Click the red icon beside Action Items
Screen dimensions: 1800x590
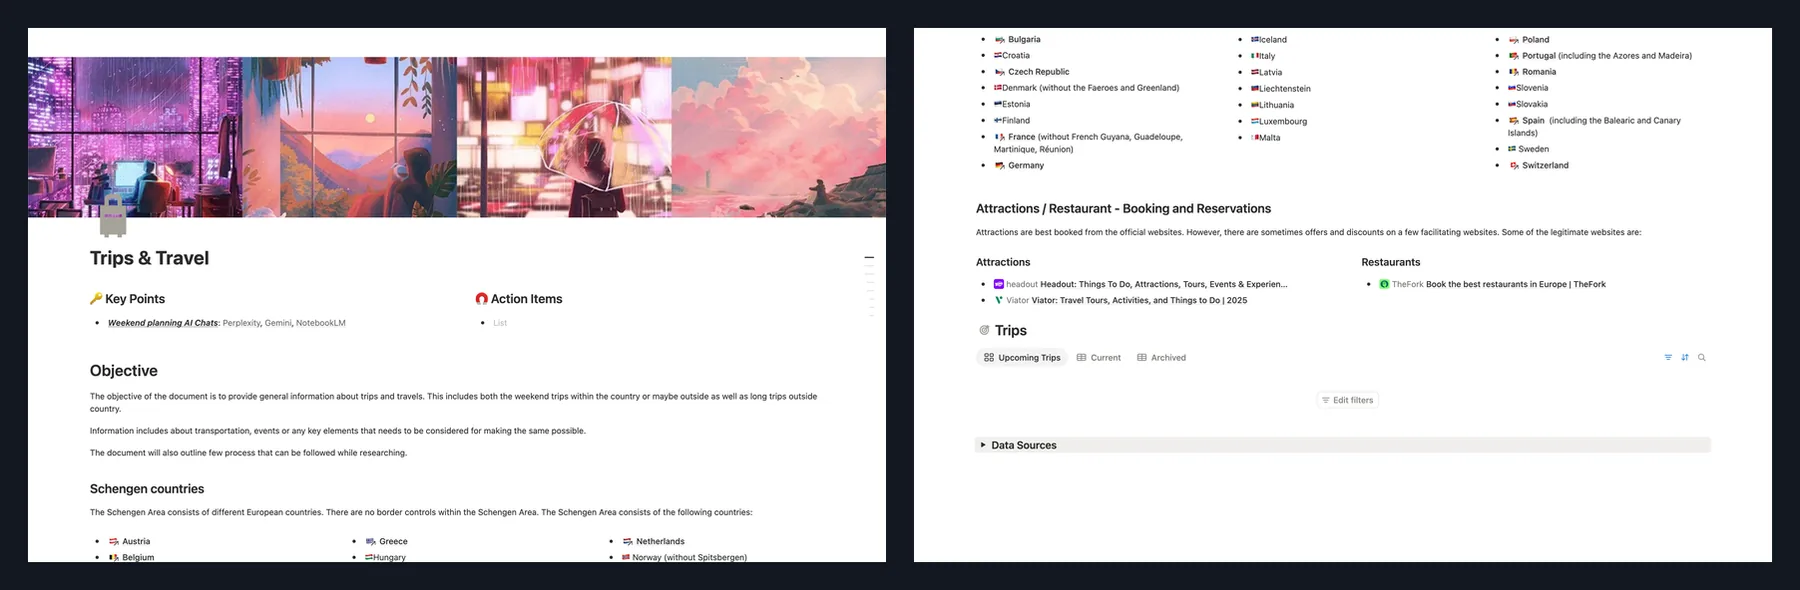(481, 298)
